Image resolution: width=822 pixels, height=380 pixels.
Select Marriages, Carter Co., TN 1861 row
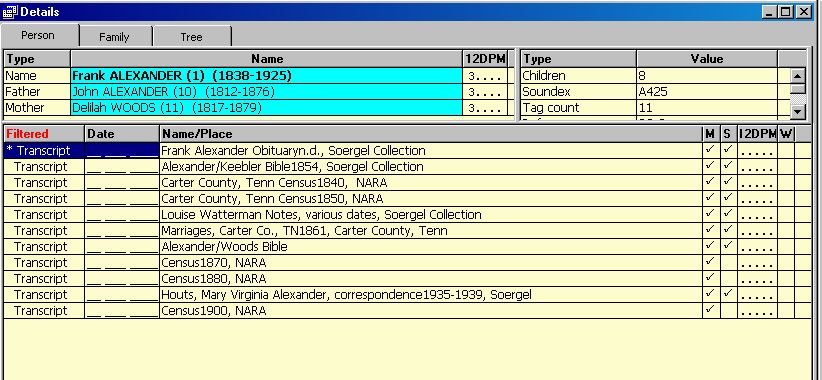(x=407, y=231)
